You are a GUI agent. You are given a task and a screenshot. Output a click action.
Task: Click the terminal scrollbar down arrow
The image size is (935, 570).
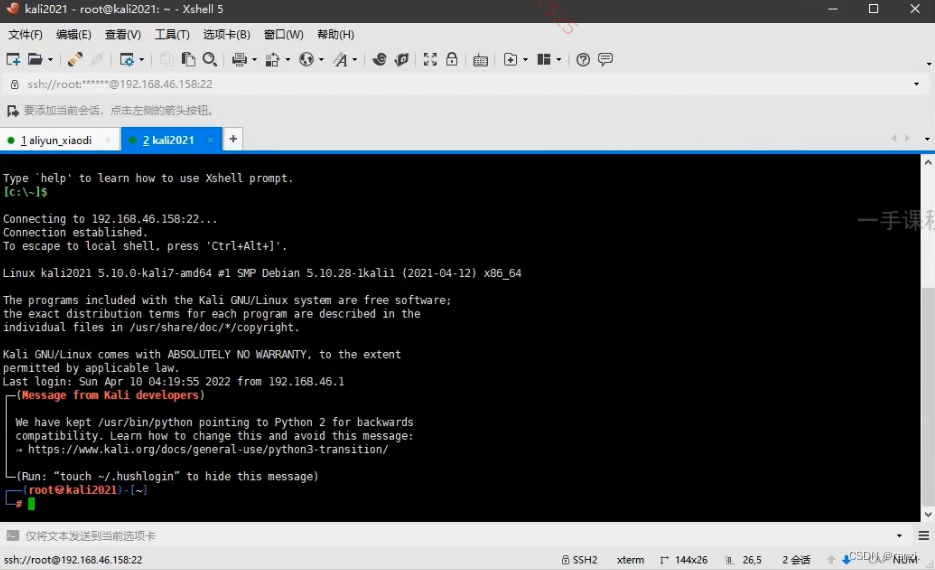click(x=928, y=514)
